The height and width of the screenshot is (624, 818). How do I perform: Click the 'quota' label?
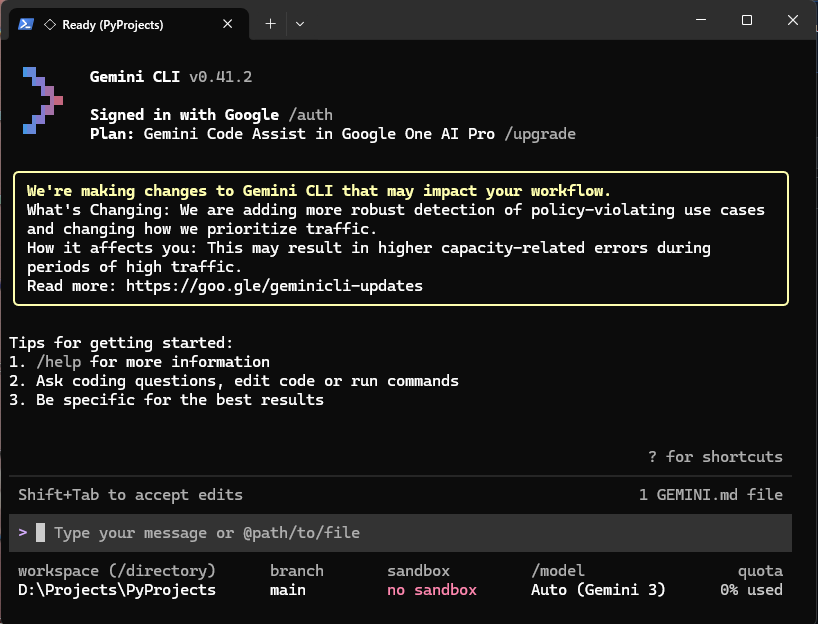point(760,571)
